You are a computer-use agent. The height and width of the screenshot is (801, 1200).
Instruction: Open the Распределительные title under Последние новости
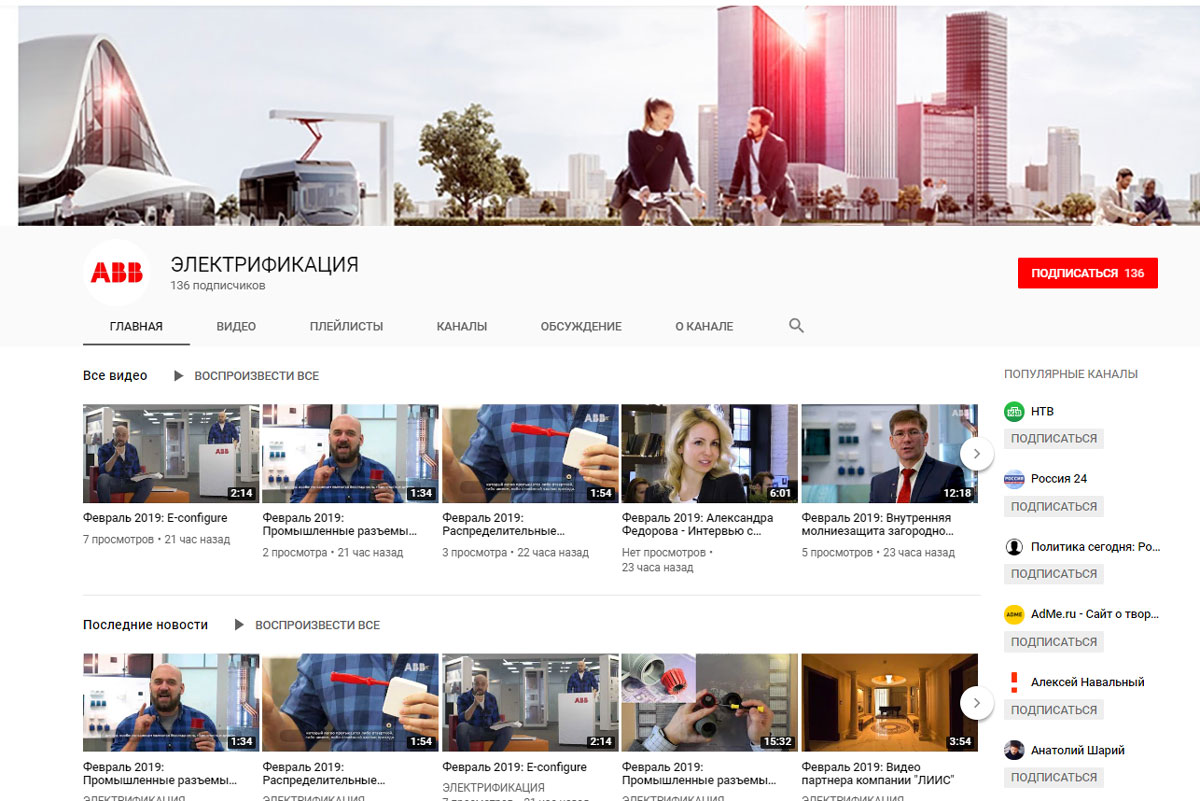(x=324, y=774)
